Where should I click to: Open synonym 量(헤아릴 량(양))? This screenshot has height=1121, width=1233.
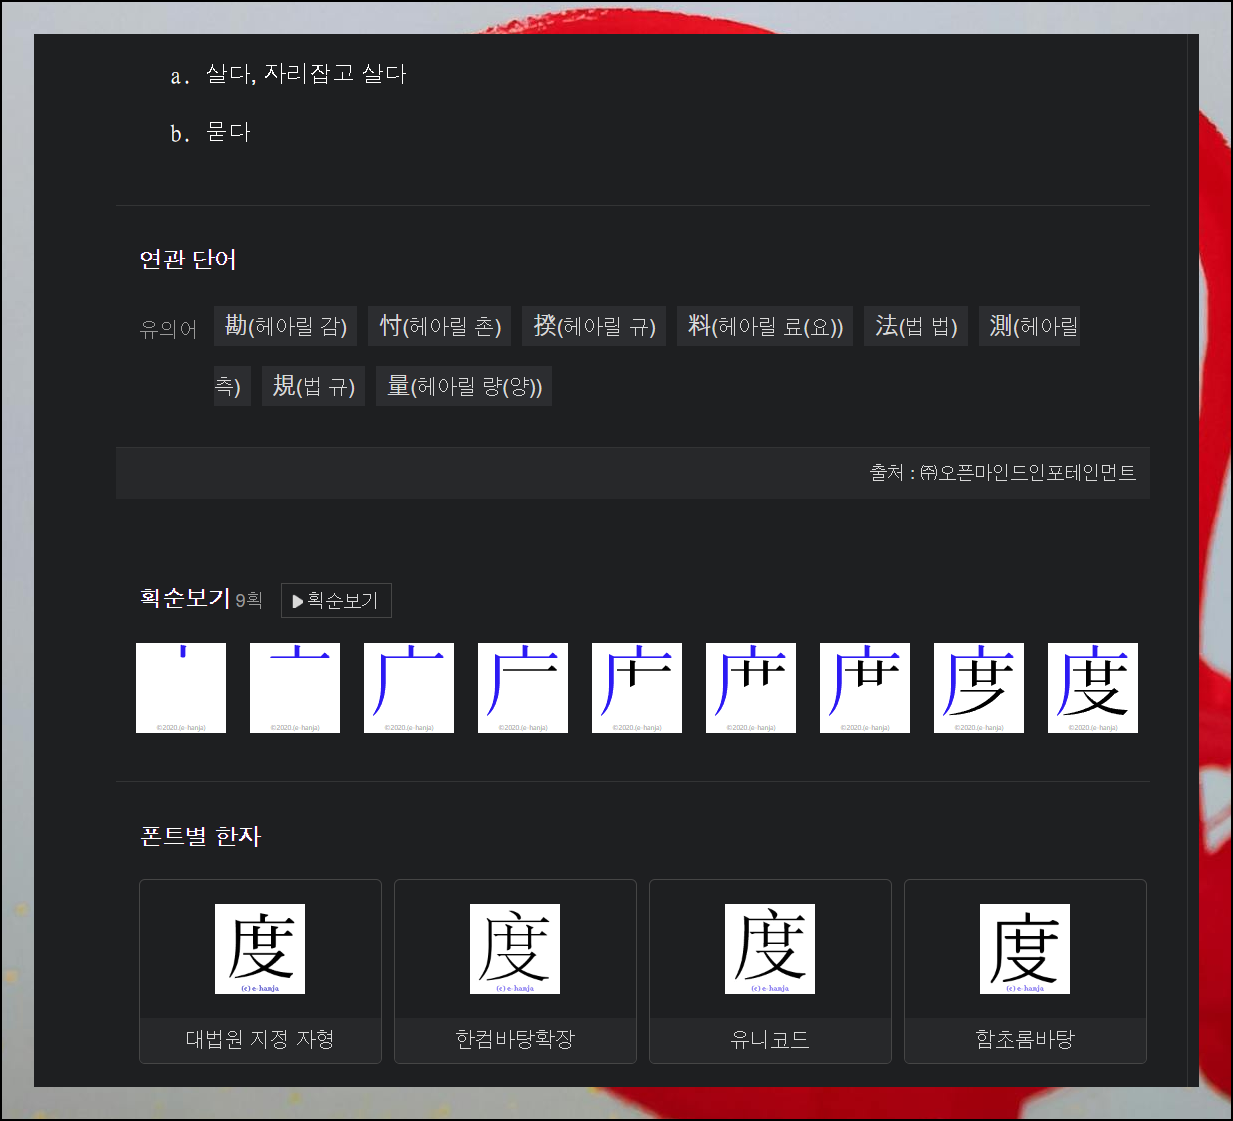tap(464, 386)
